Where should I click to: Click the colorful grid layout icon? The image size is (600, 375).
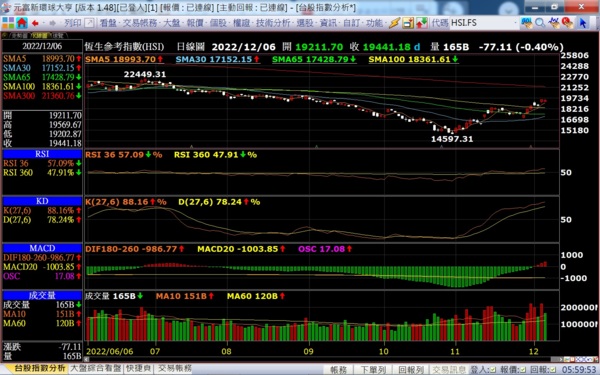coord(8,23)
